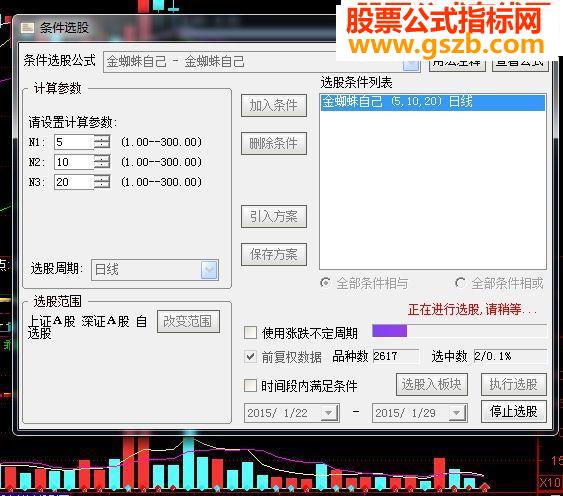The width and height of the screenshot is (563, 496).
Task: Click the 删除条件 button
Action: [274, 143]
